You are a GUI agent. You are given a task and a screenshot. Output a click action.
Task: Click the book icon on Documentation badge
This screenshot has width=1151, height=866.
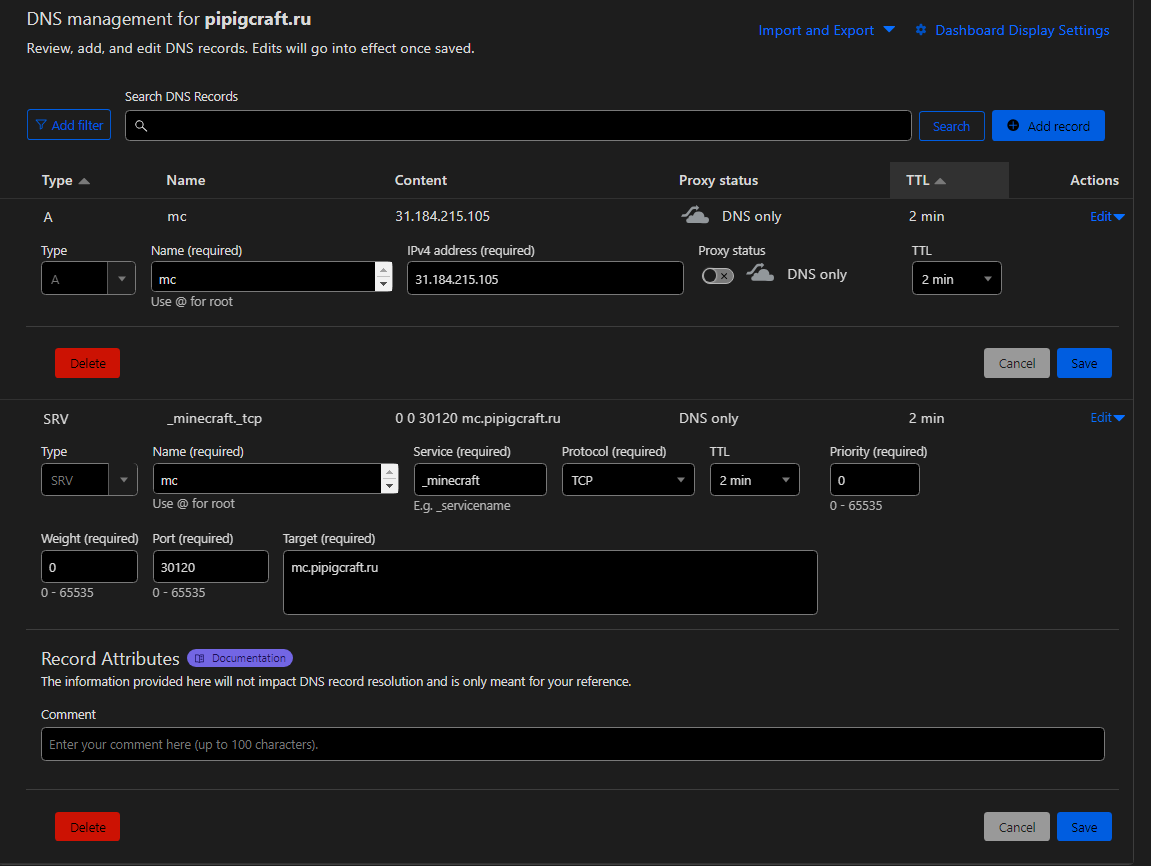pos(200,658)
